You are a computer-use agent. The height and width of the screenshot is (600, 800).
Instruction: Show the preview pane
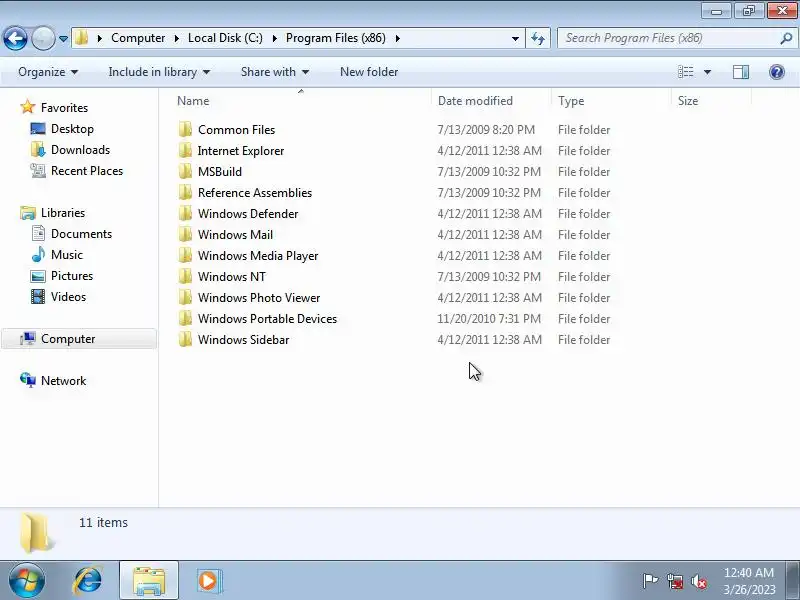[741, 72]
